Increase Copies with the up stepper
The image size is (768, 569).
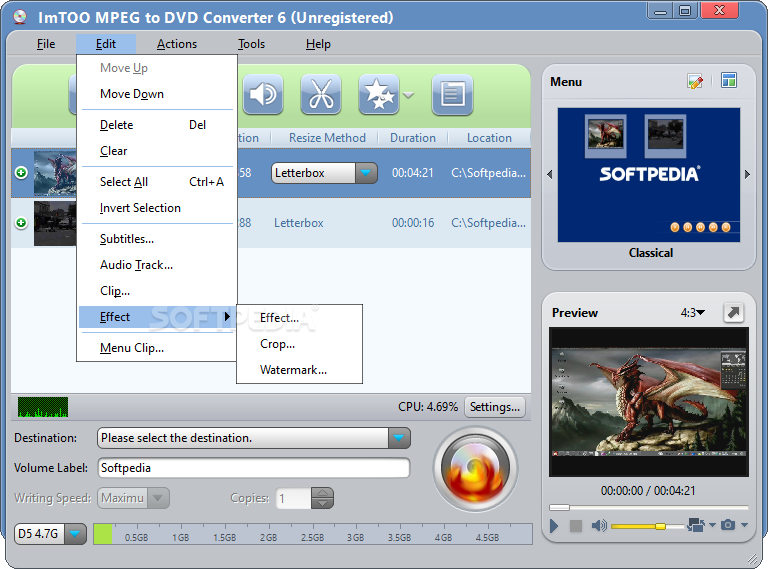(x=322, y=493)
